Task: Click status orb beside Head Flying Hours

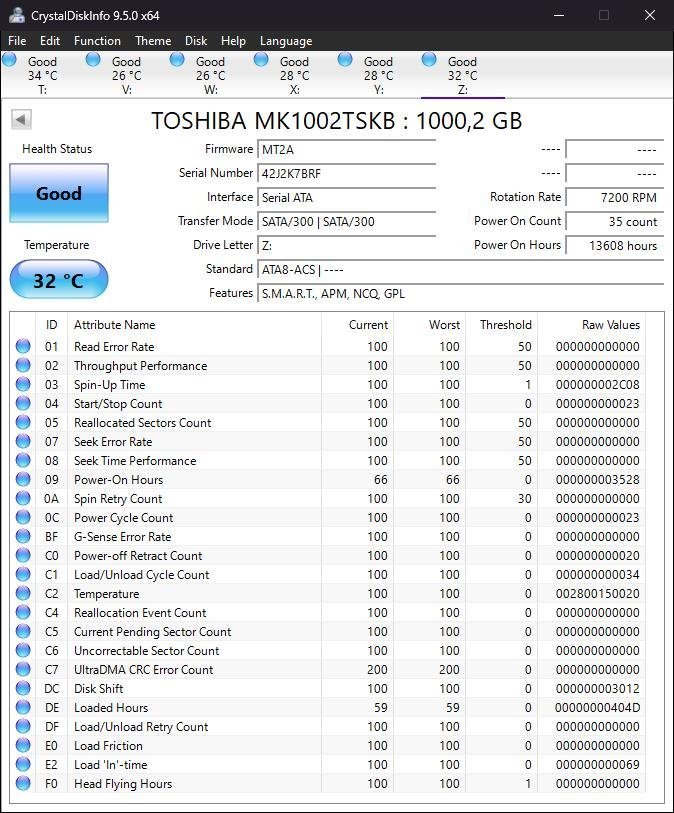Action: tap(23, 784)
